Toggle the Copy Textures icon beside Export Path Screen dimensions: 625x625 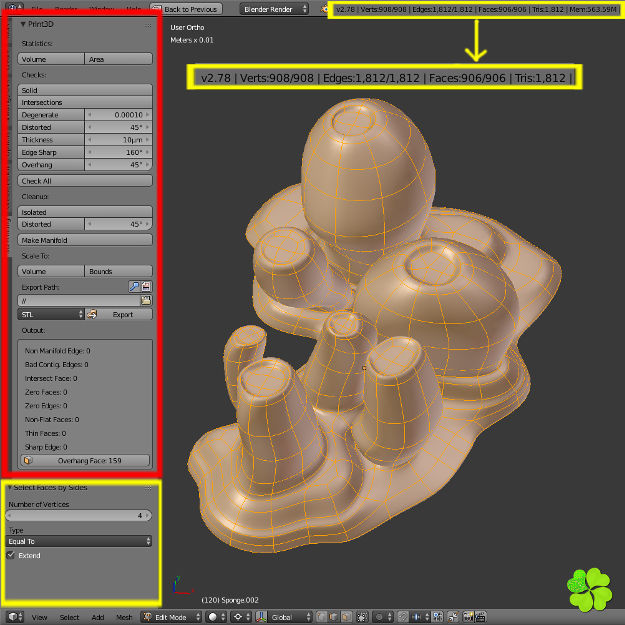click(146, 286)
